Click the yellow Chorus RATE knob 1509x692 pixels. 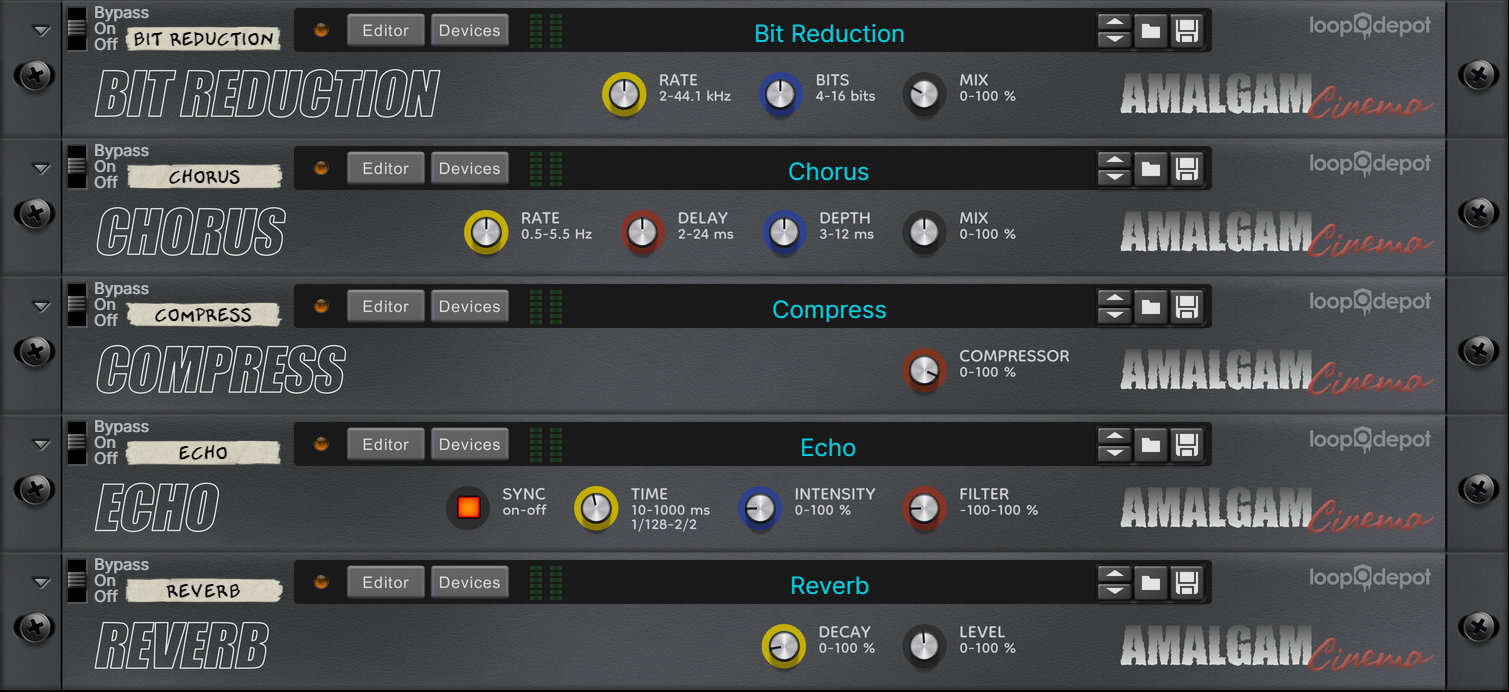coord(486,232)
